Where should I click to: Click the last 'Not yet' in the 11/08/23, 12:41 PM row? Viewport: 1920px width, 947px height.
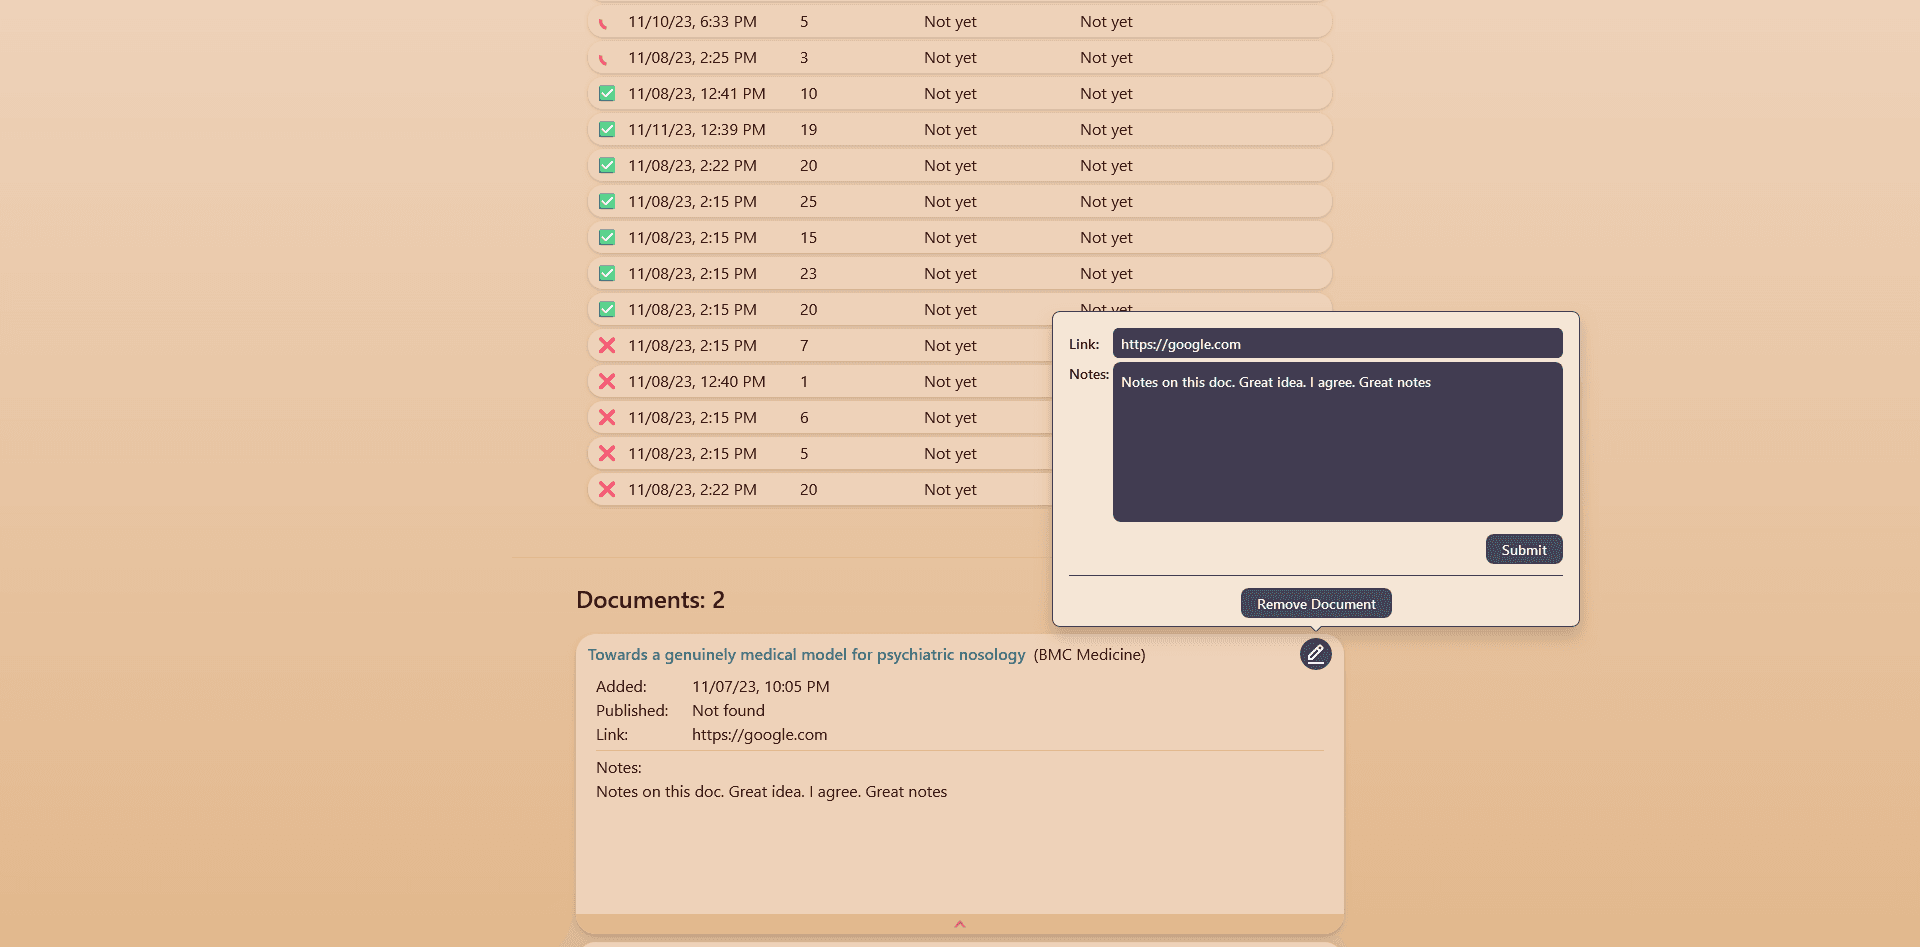coord(1106,94)
